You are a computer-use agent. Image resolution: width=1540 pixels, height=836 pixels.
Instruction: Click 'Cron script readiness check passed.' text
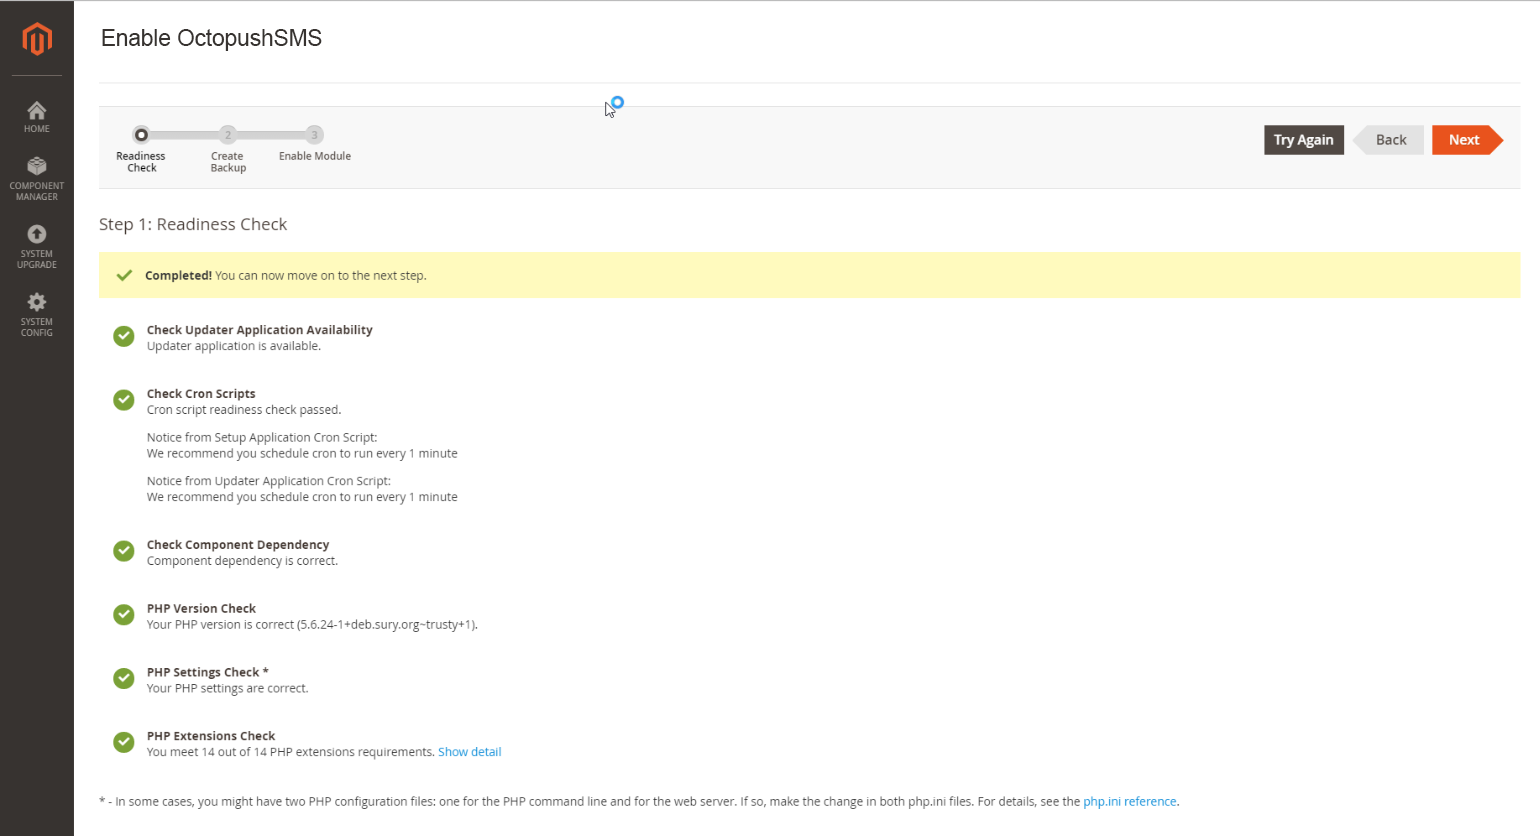(244, 410)
